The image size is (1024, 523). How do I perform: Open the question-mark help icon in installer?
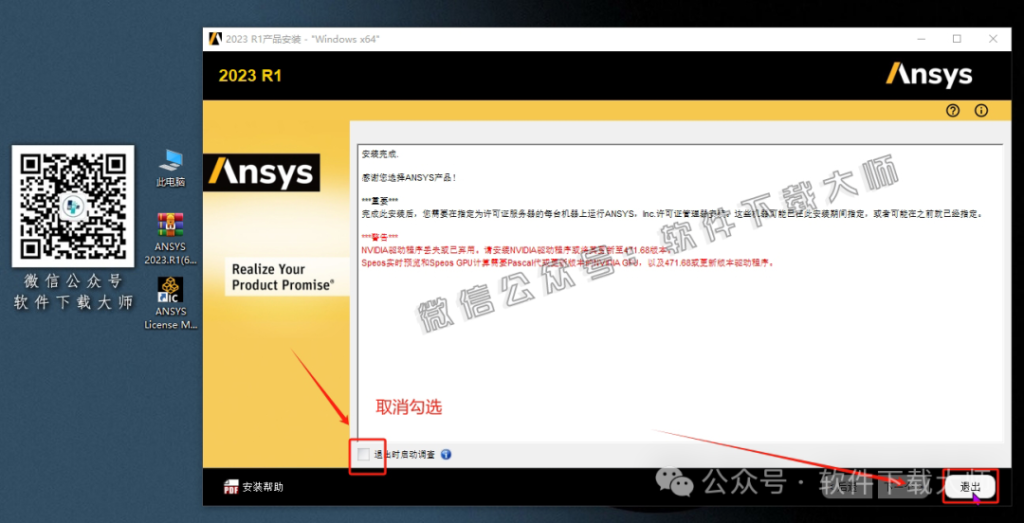point(953,110)
